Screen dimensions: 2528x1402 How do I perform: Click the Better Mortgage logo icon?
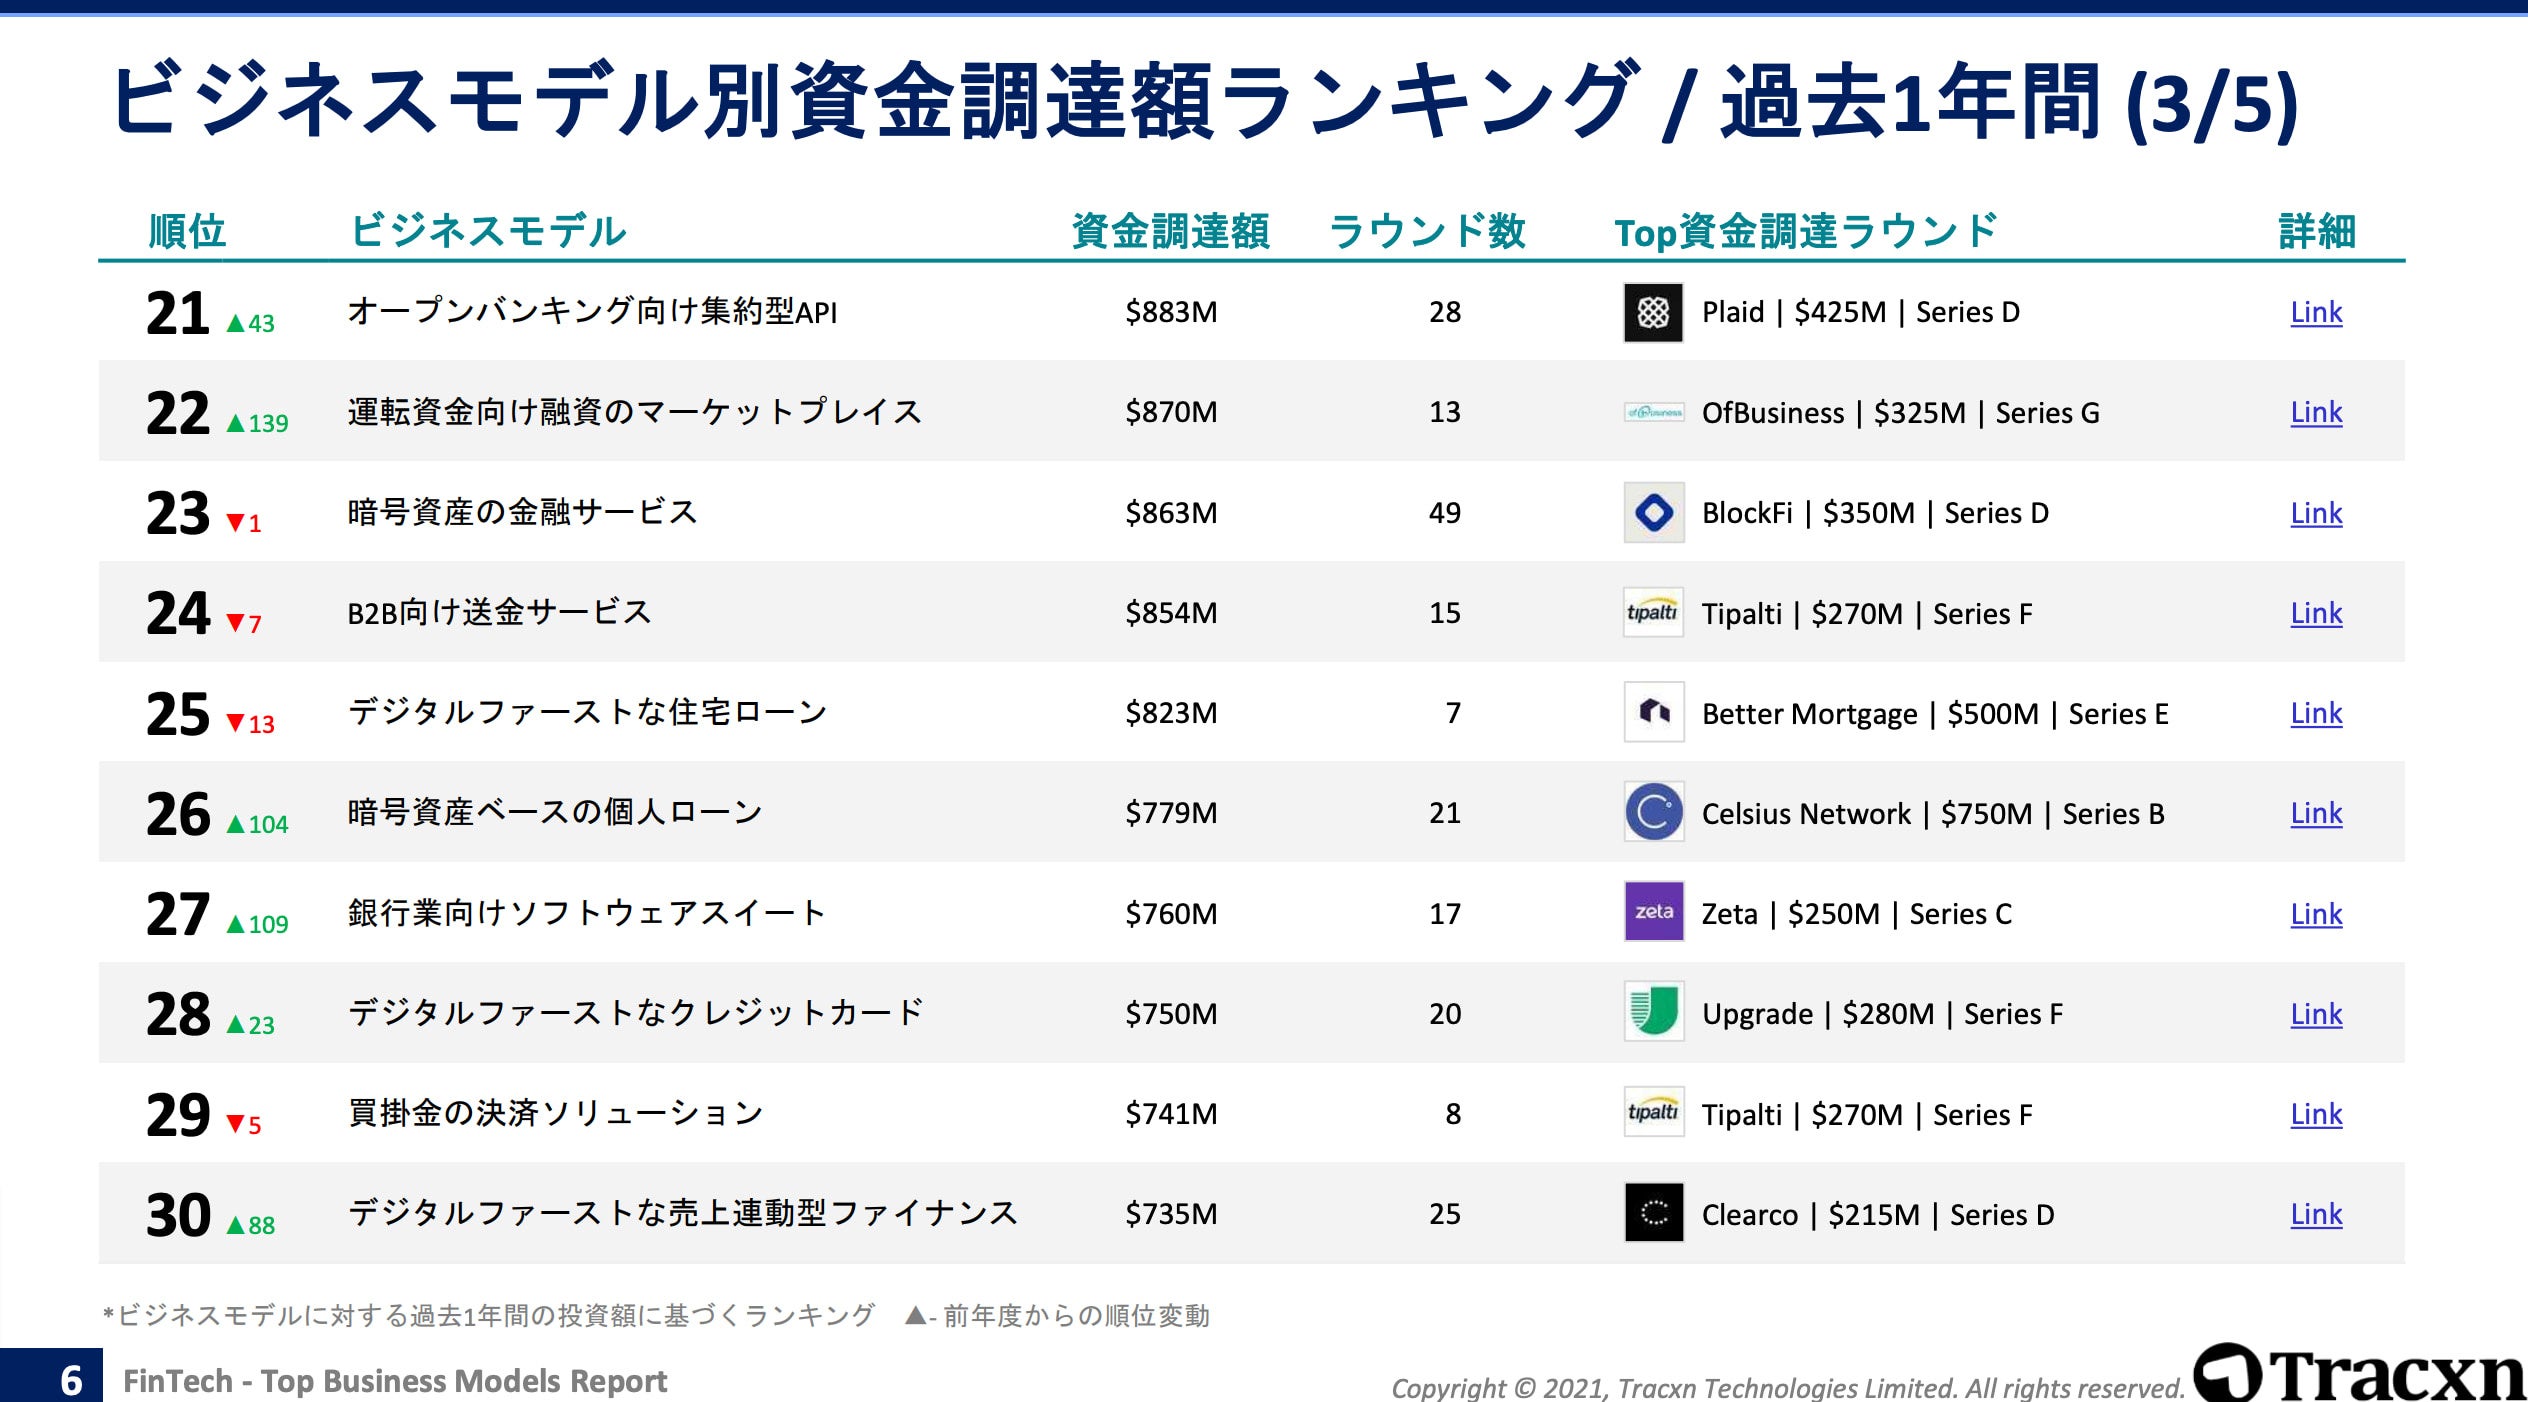(1653, 712)
